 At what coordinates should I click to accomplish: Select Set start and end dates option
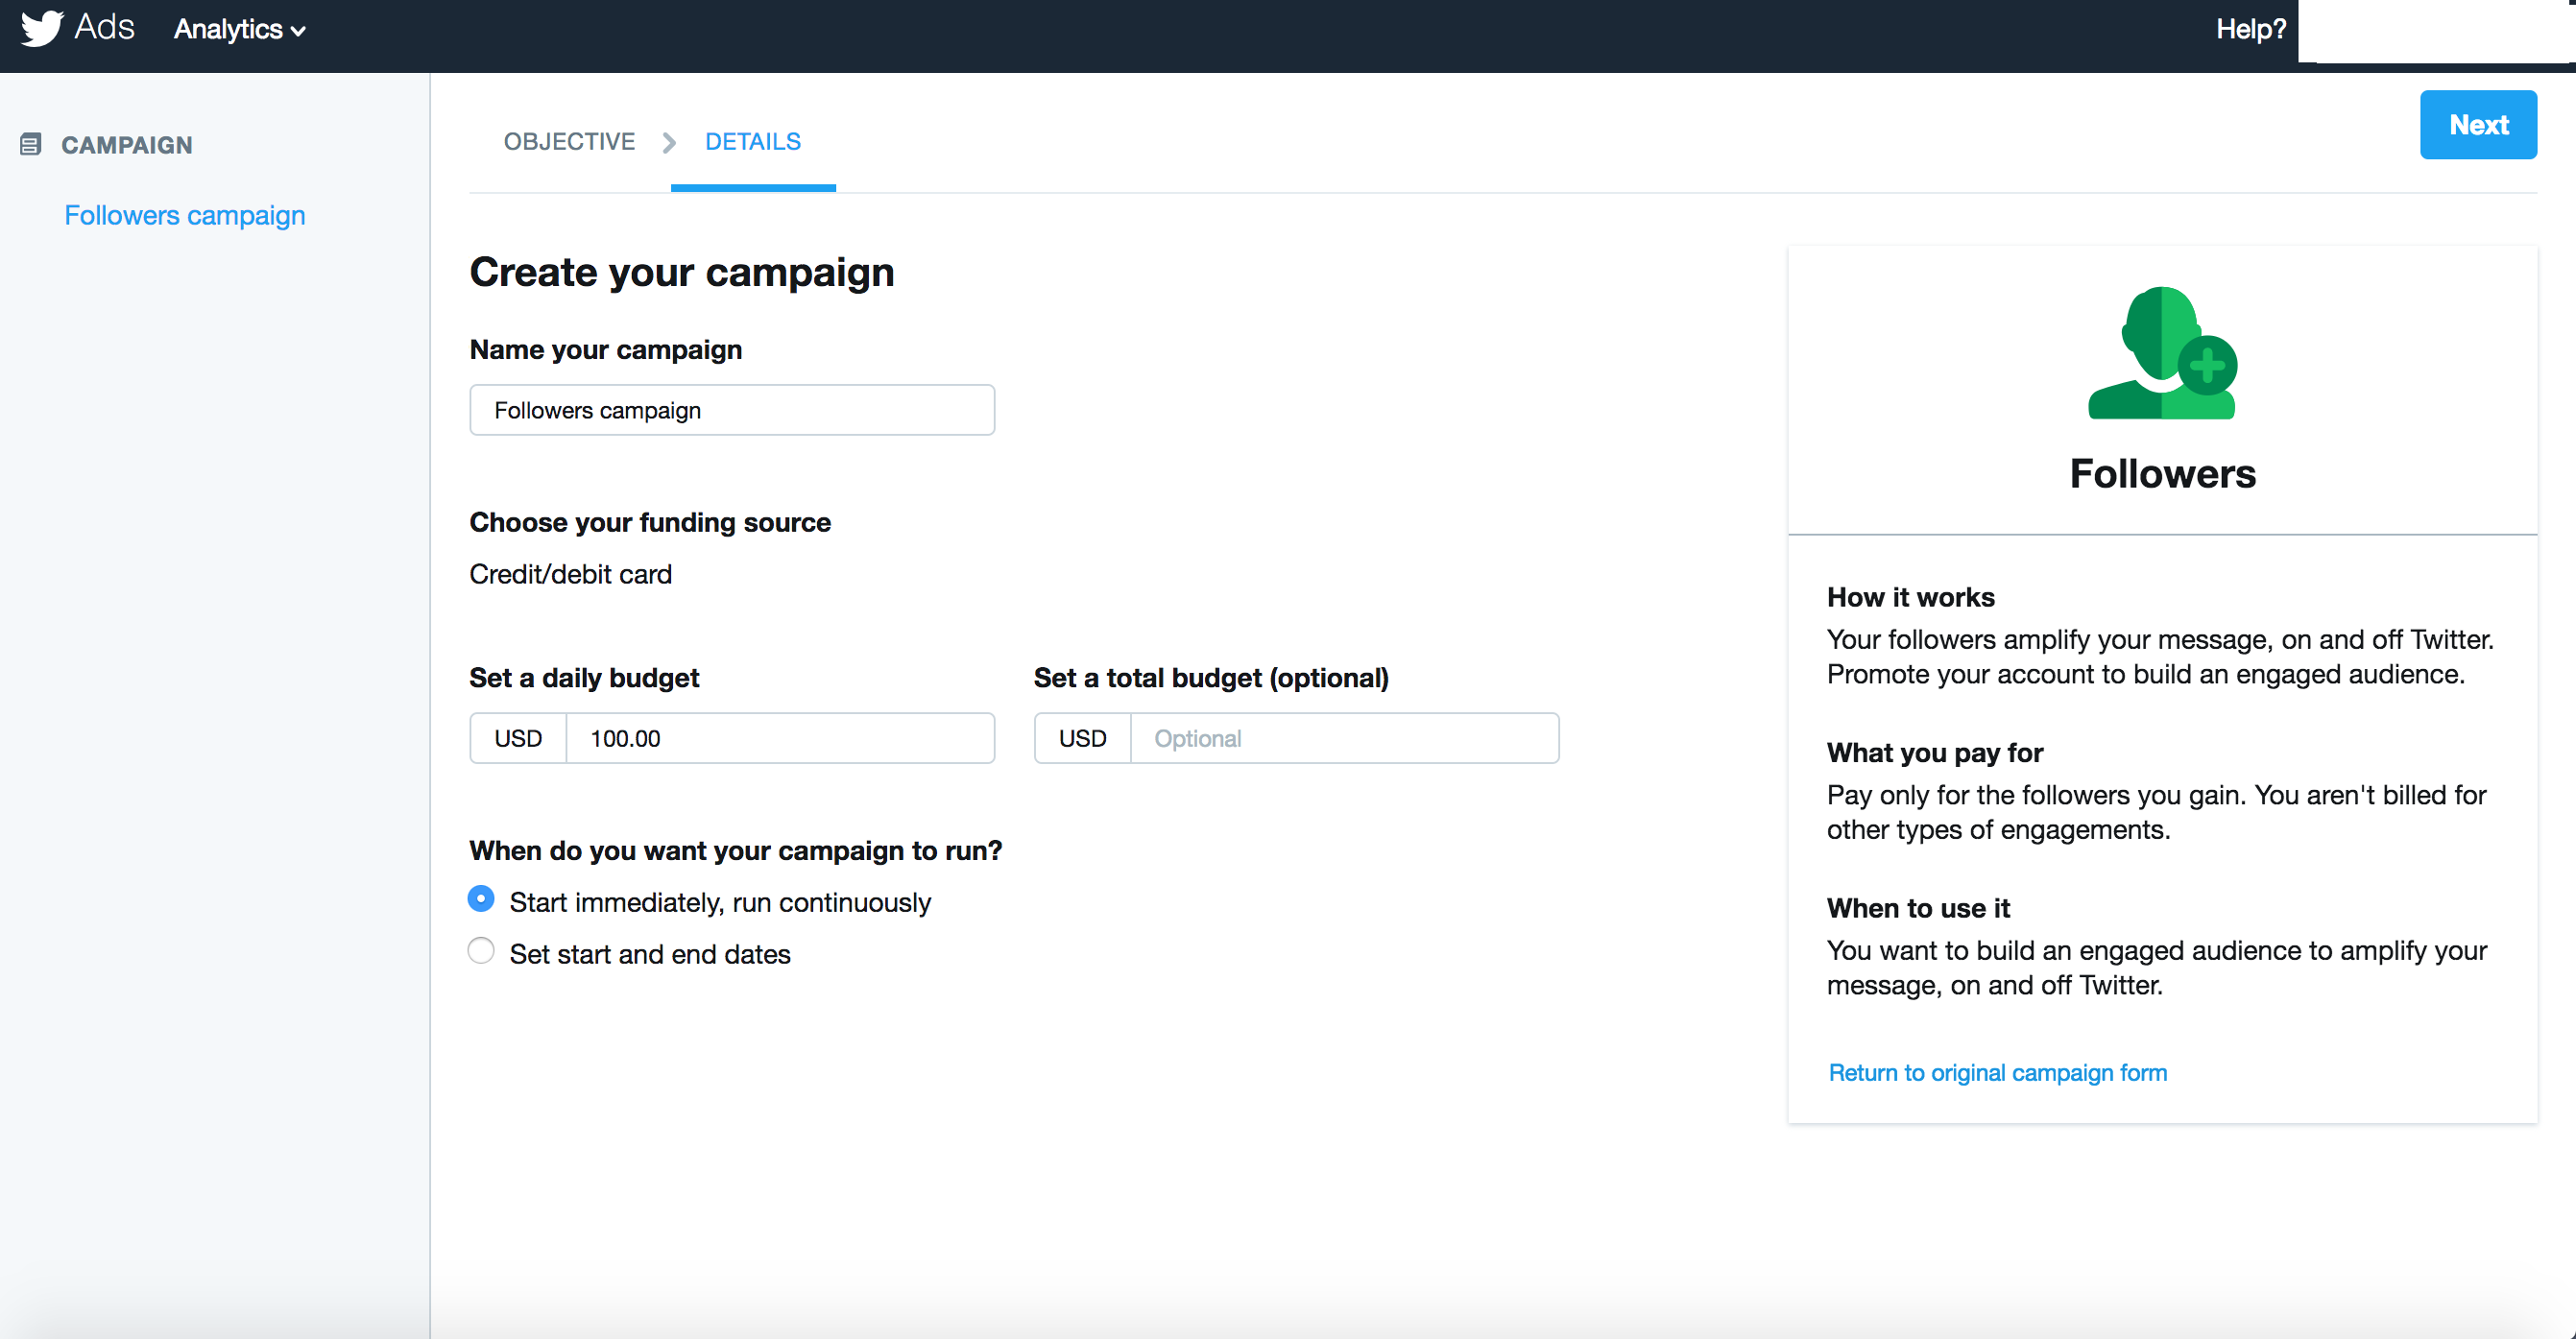[481, 951]
